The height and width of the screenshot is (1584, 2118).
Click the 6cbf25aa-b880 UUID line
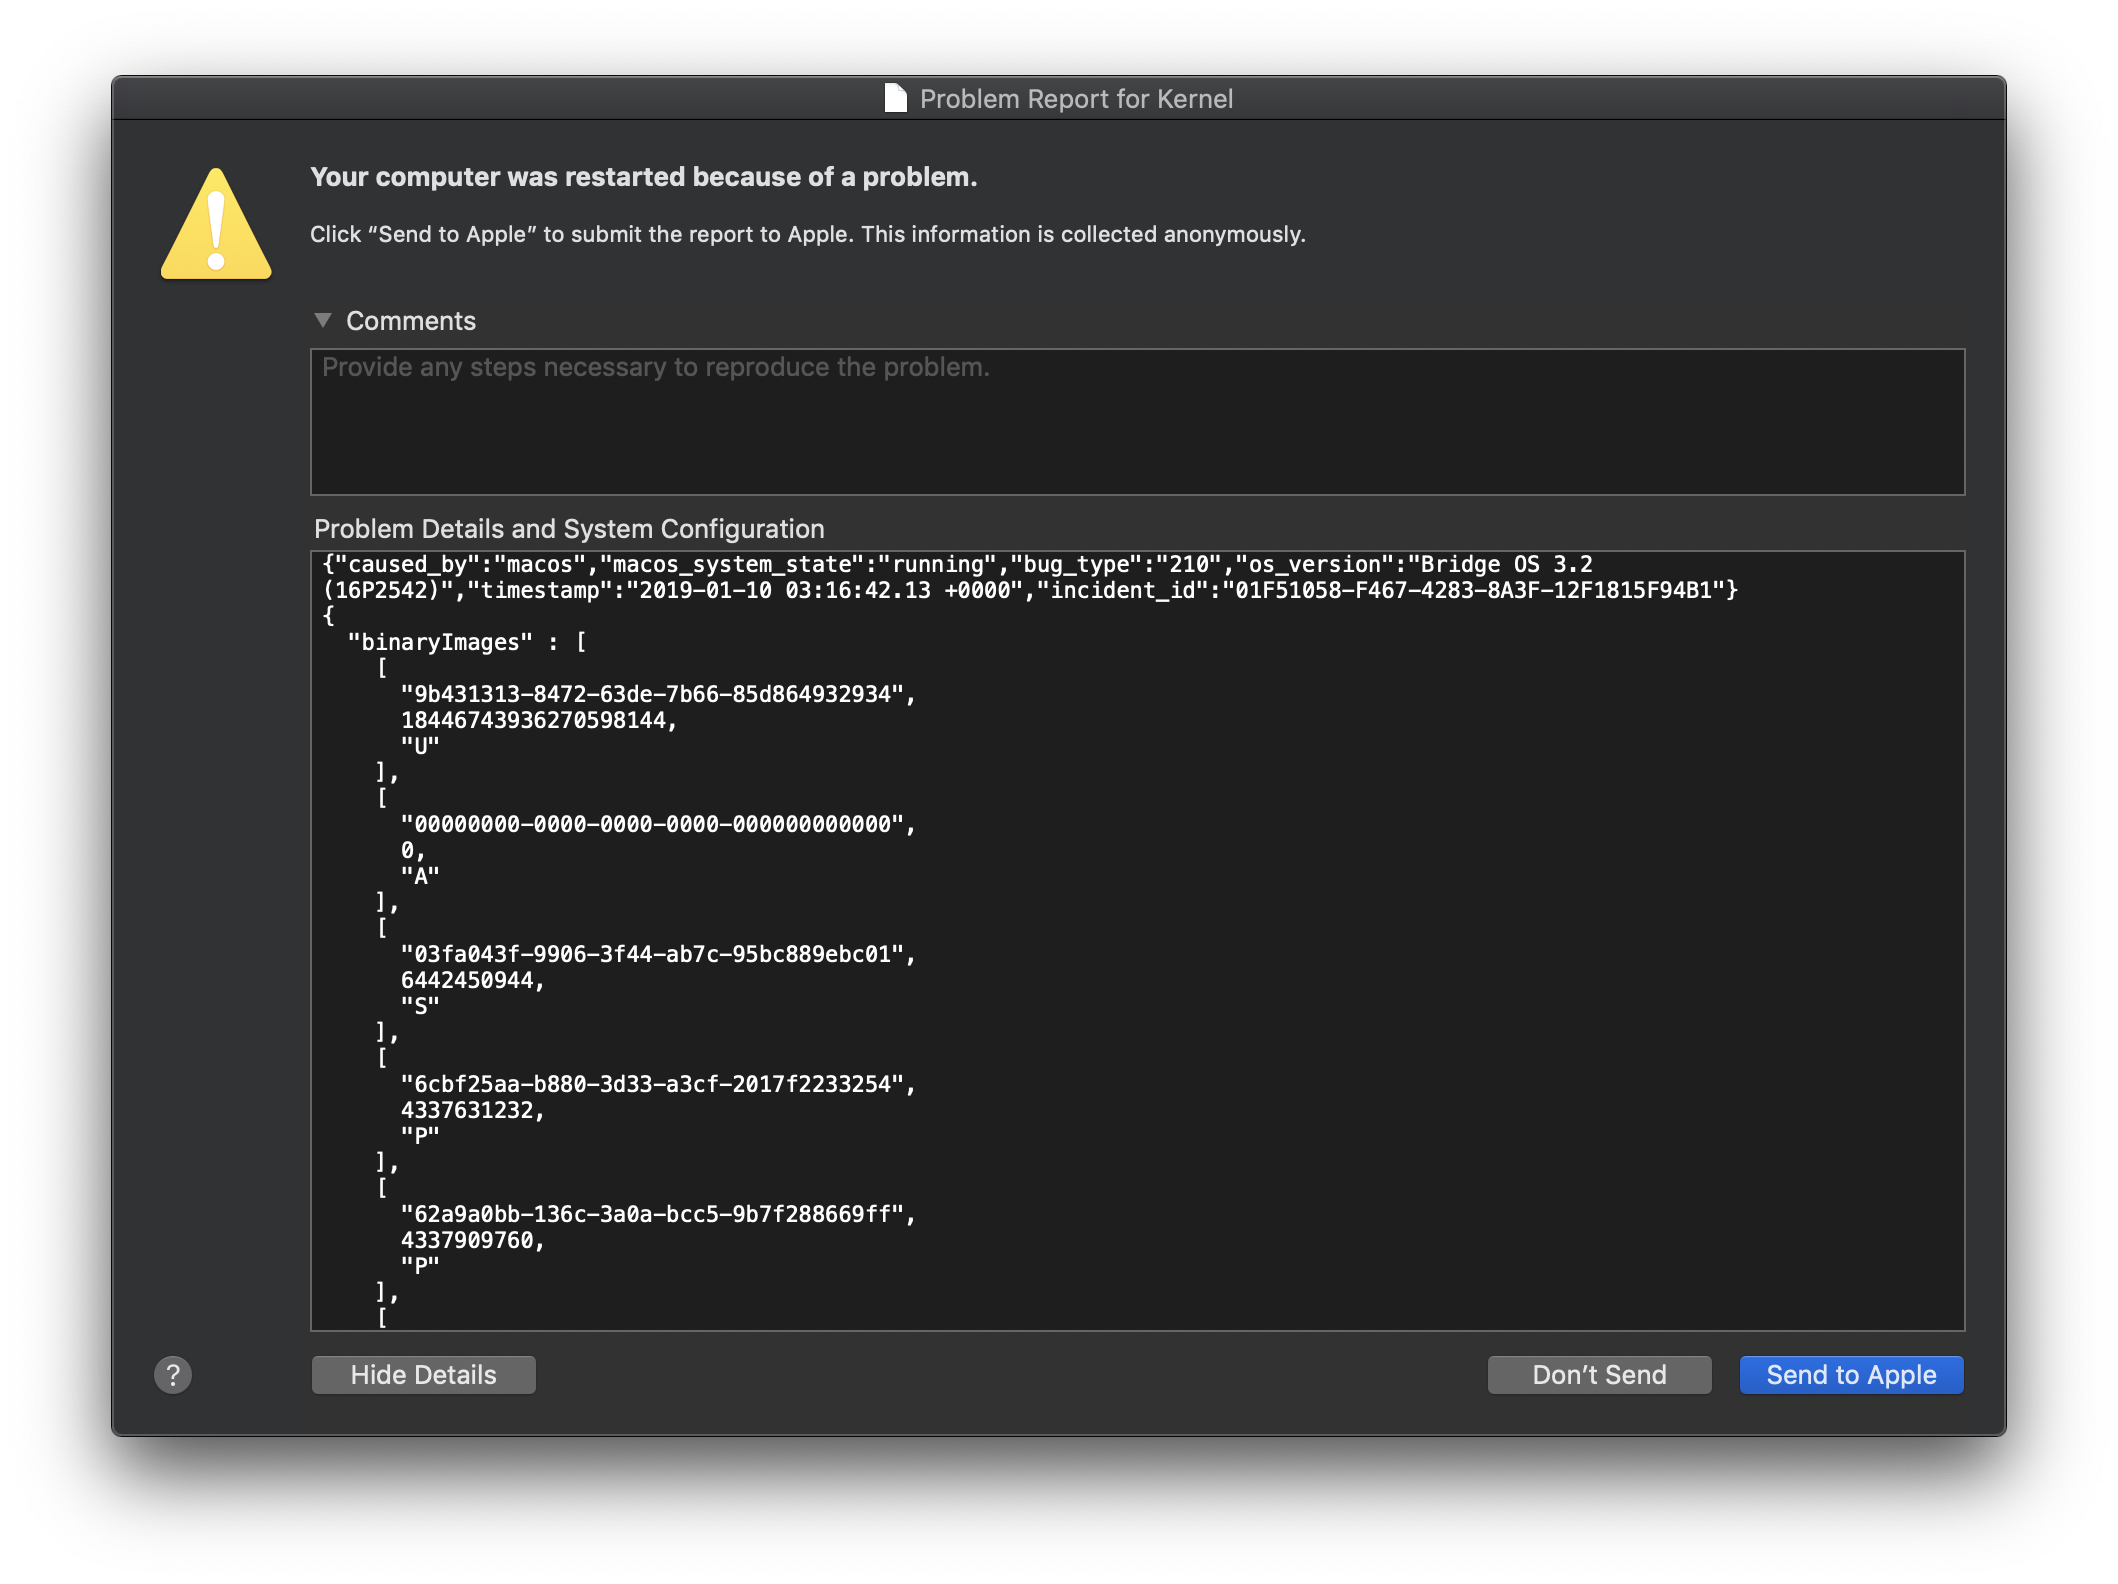(x=657, y=1084)
